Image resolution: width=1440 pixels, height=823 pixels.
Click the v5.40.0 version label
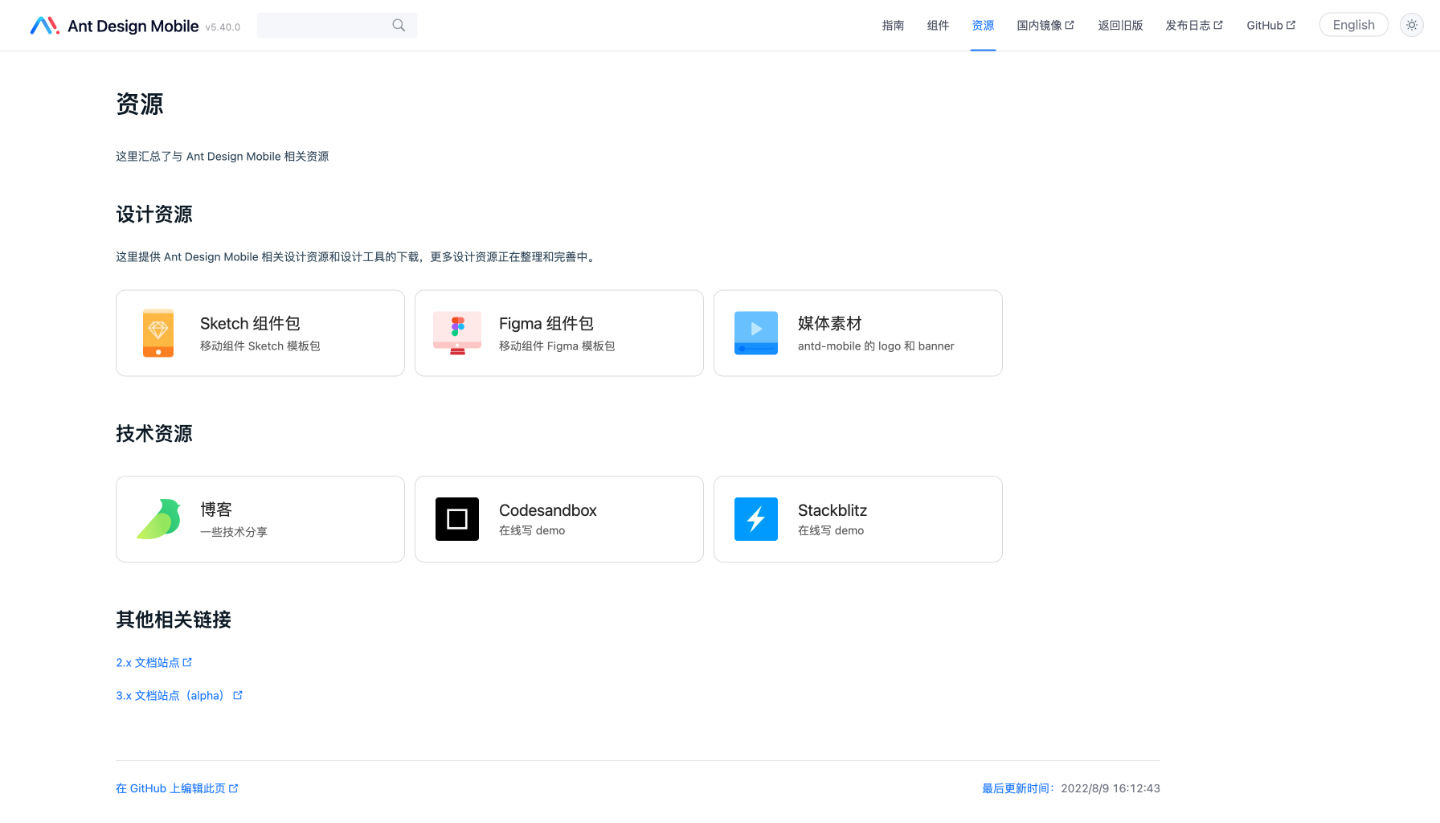[223, 27]
